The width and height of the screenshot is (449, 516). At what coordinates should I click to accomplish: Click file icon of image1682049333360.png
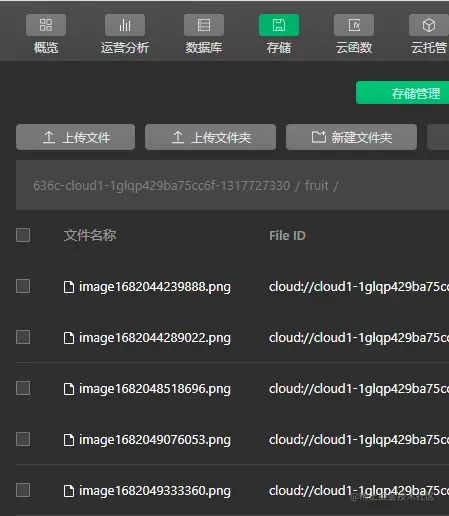69,491
